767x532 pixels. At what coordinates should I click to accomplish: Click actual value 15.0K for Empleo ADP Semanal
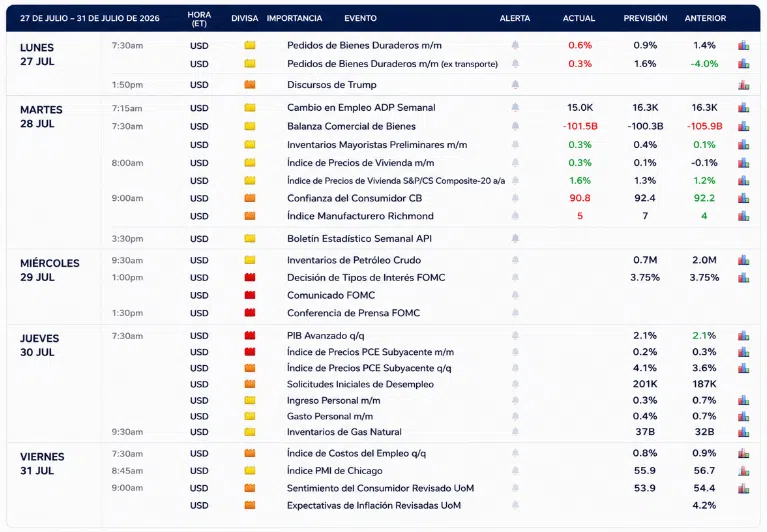tap(580, 107)
